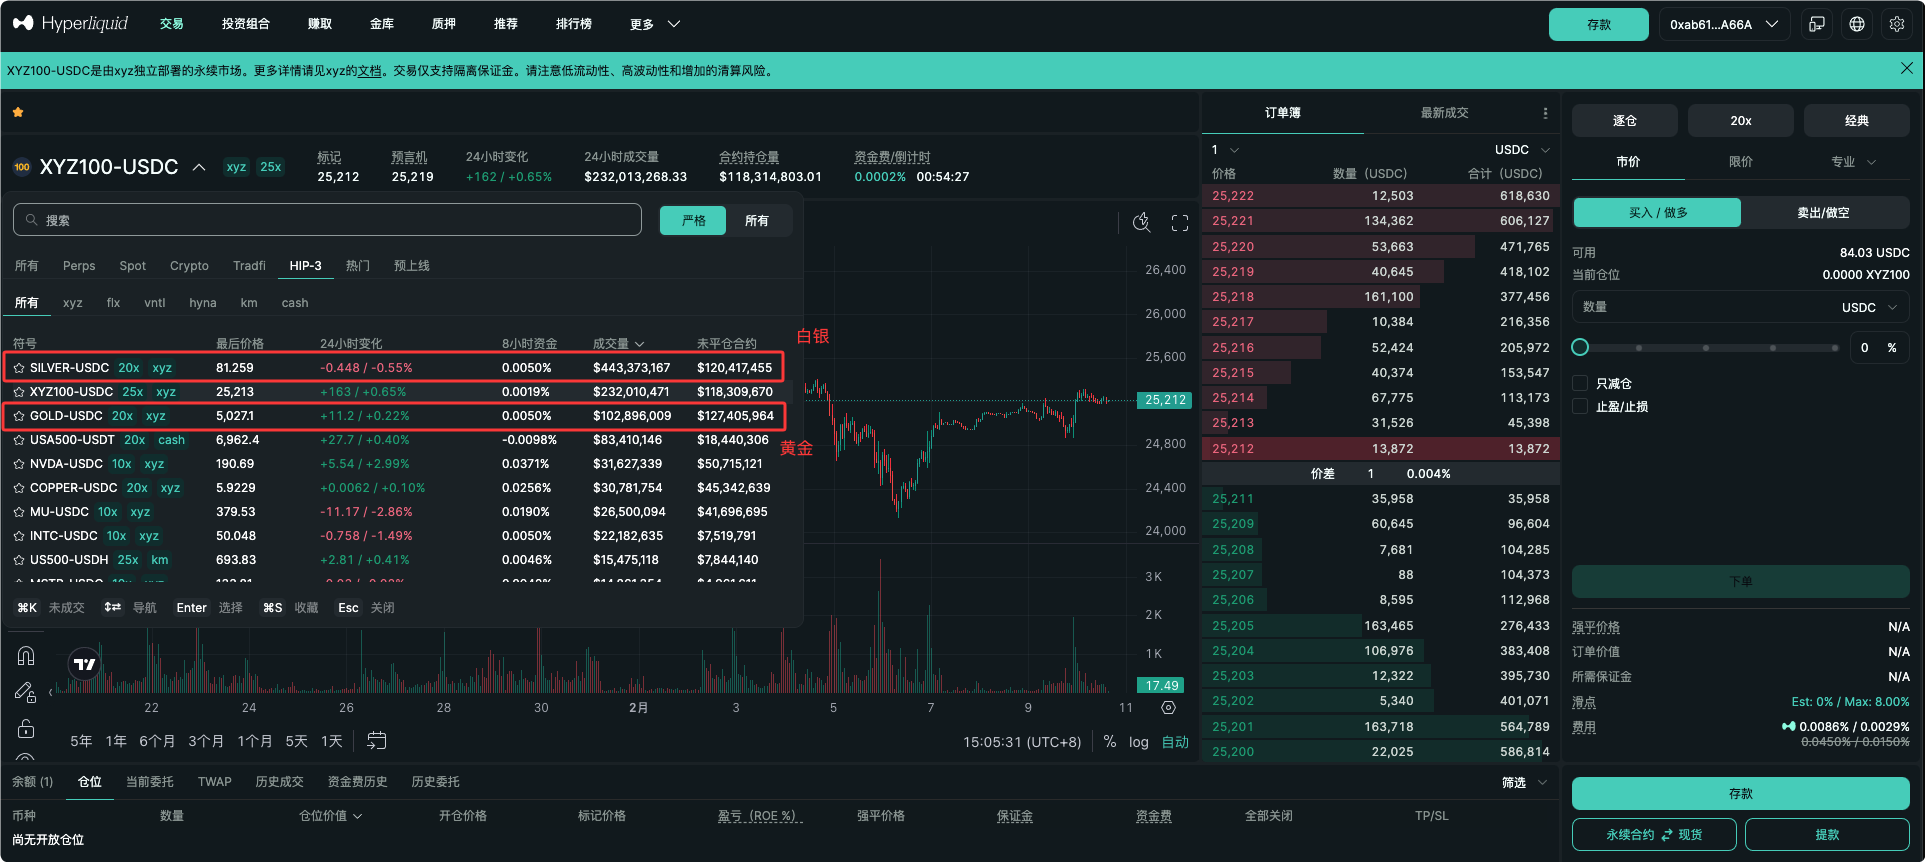
Task: Switch to the 最新成交 tab
Action: pos(1444,113)
